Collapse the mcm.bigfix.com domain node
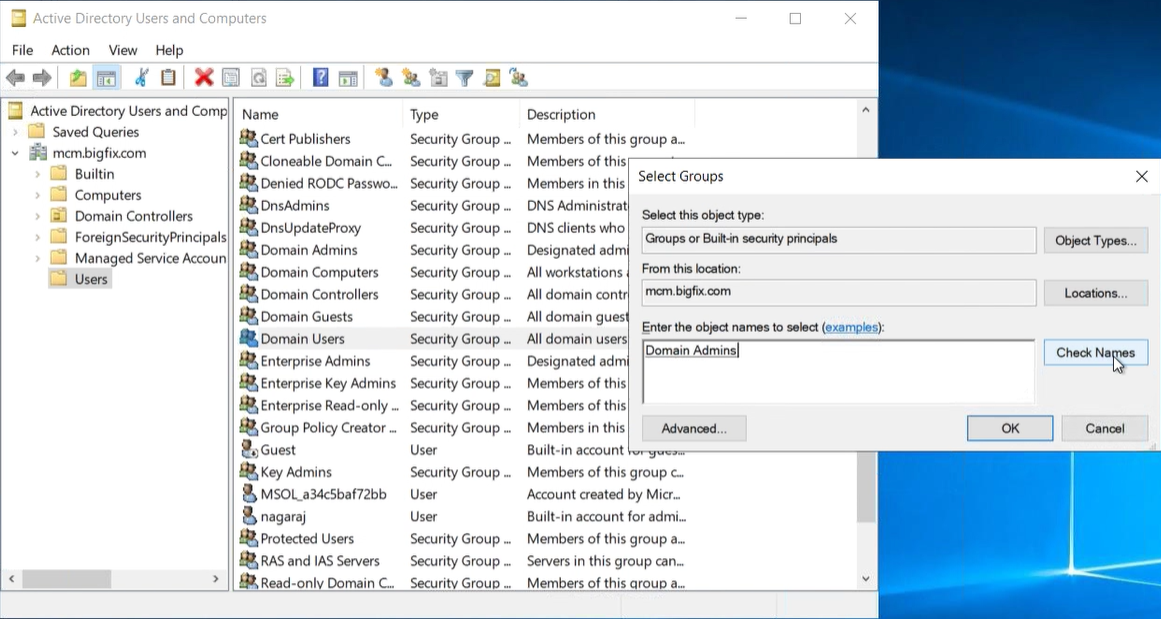Screen dimensions: 1161x619 pyautogui.click(x=15, y=153)
